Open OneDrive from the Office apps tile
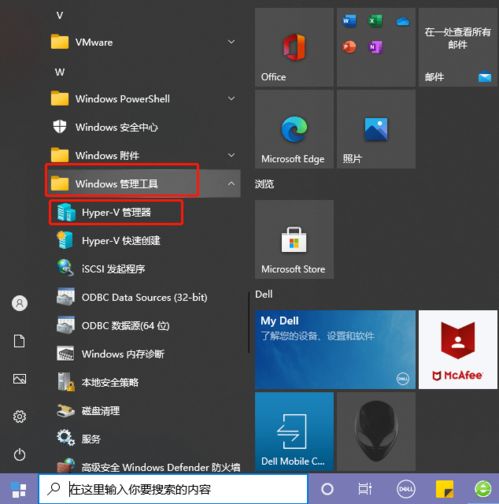The image size is (499, 504). pos(403,22)
